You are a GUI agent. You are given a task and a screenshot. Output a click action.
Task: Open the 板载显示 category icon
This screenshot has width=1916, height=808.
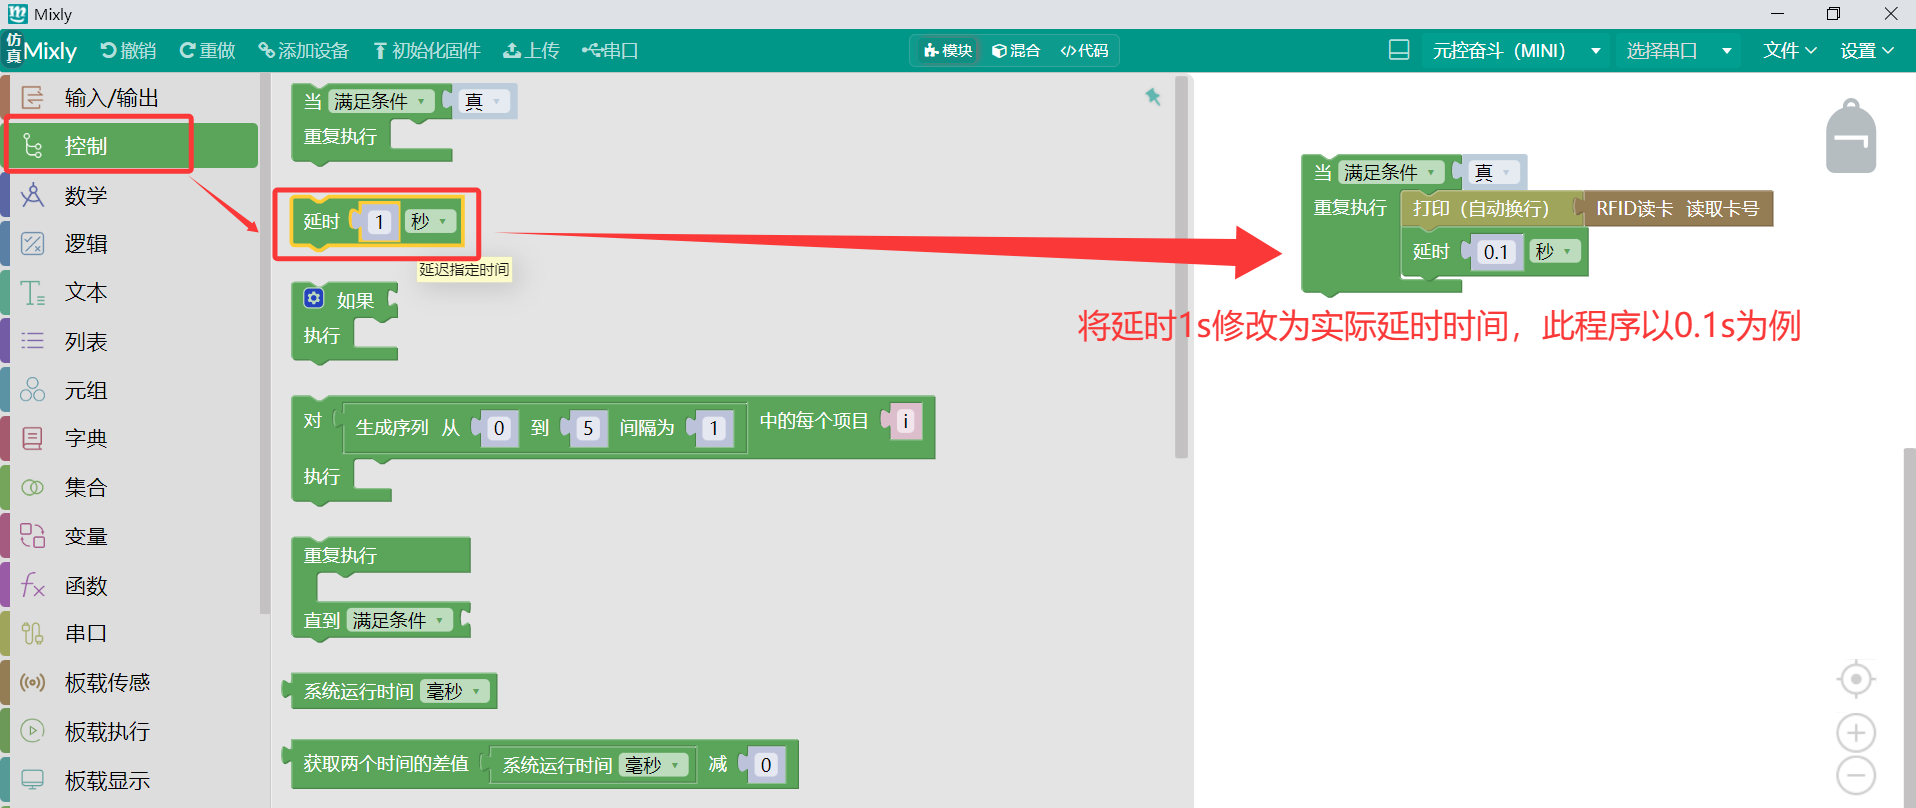[33, 780]
